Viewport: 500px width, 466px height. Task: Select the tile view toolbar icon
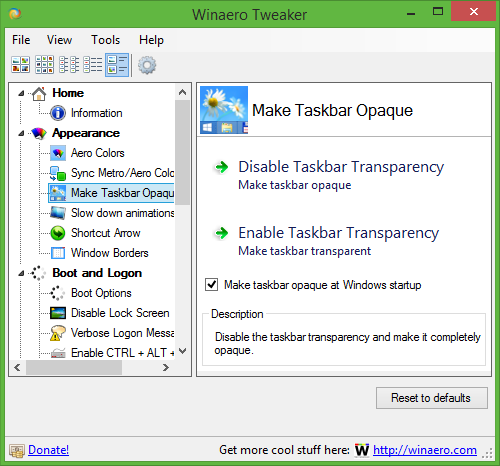pyautogui.click(x=117, y=65)
